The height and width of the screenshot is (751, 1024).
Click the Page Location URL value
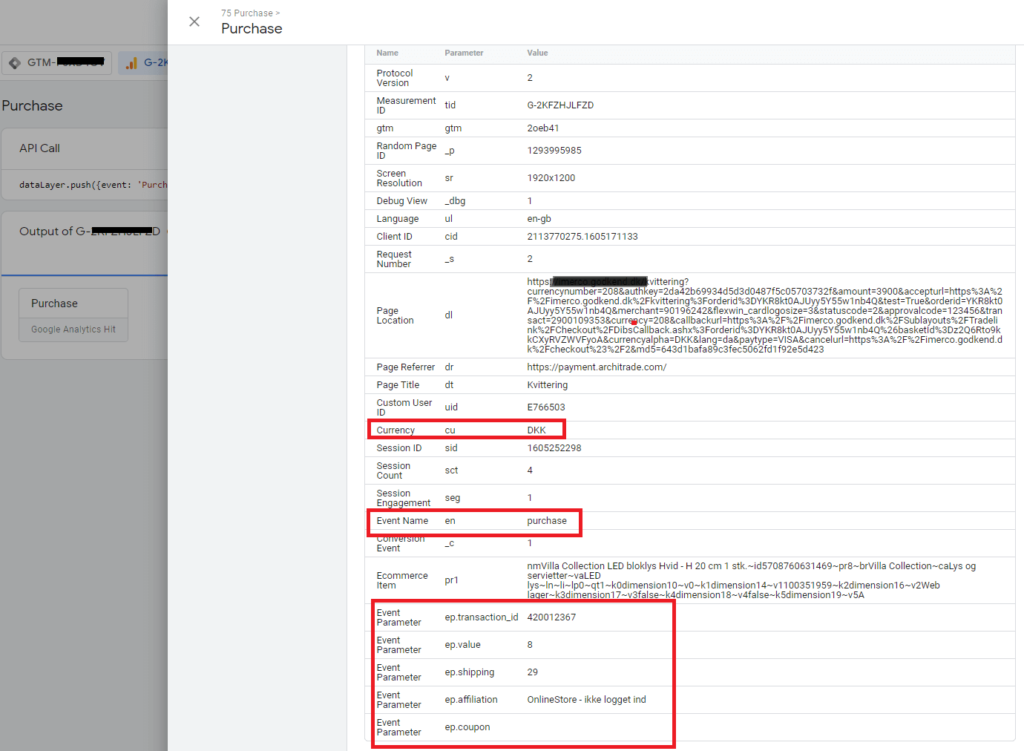(x=765, y=315)
